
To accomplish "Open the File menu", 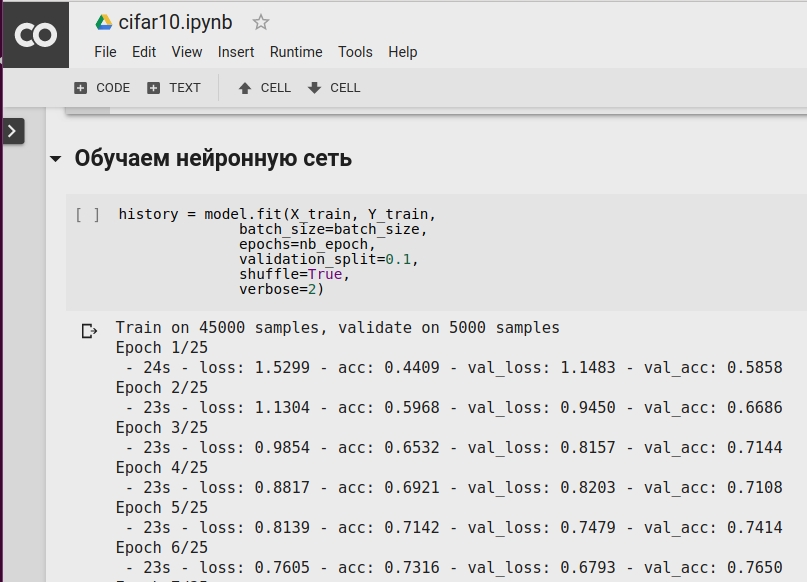I will pyautogui.click(x=105, y=52).
